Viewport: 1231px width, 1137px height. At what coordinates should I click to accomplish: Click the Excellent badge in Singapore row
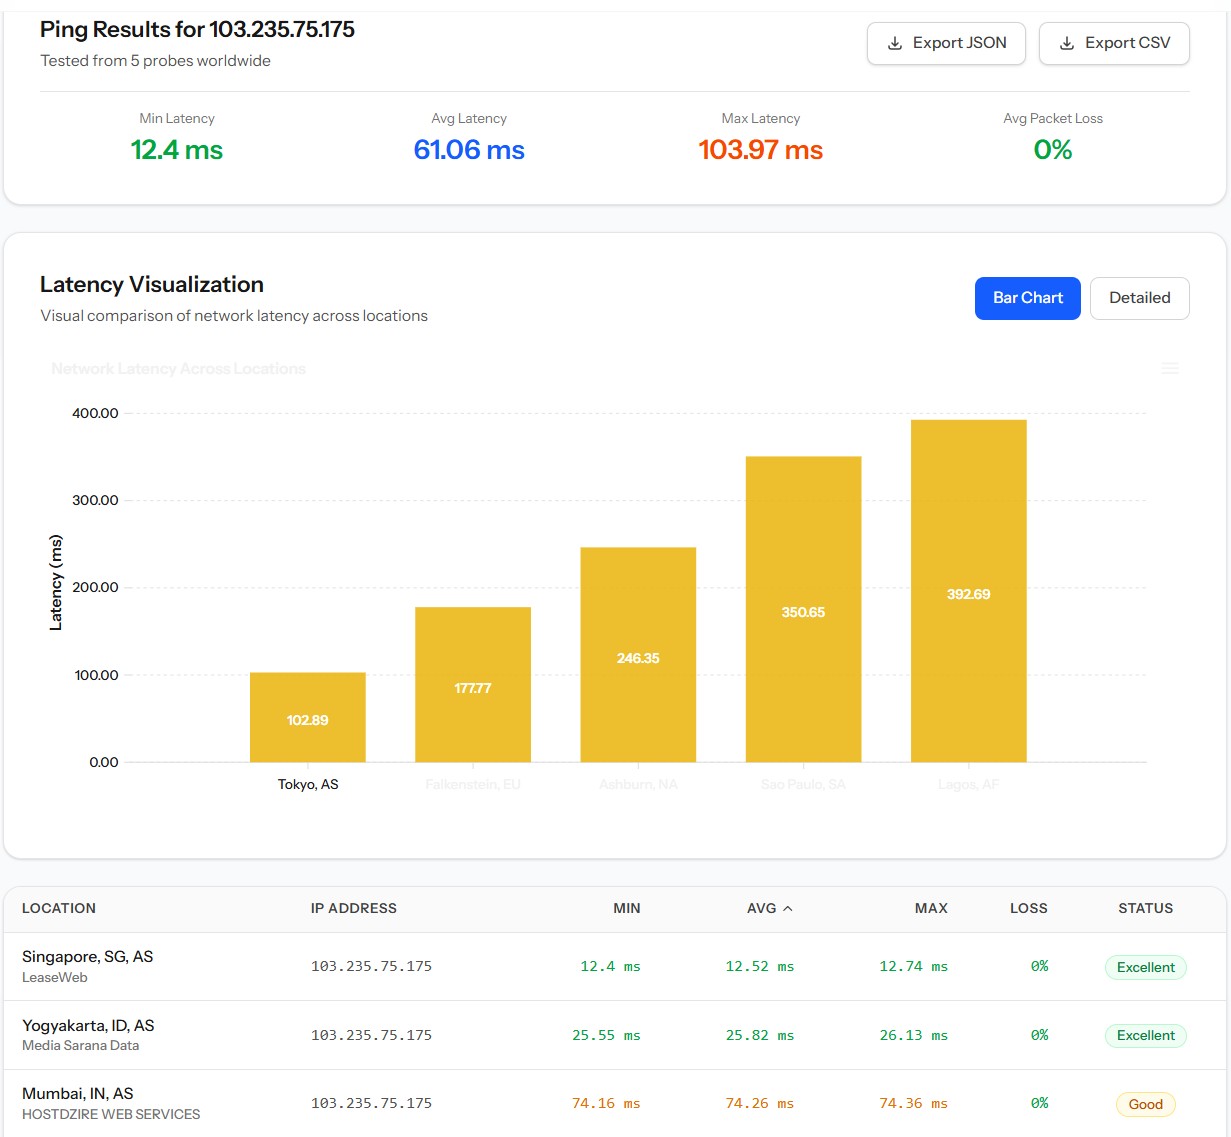[x=1145, y=967]
